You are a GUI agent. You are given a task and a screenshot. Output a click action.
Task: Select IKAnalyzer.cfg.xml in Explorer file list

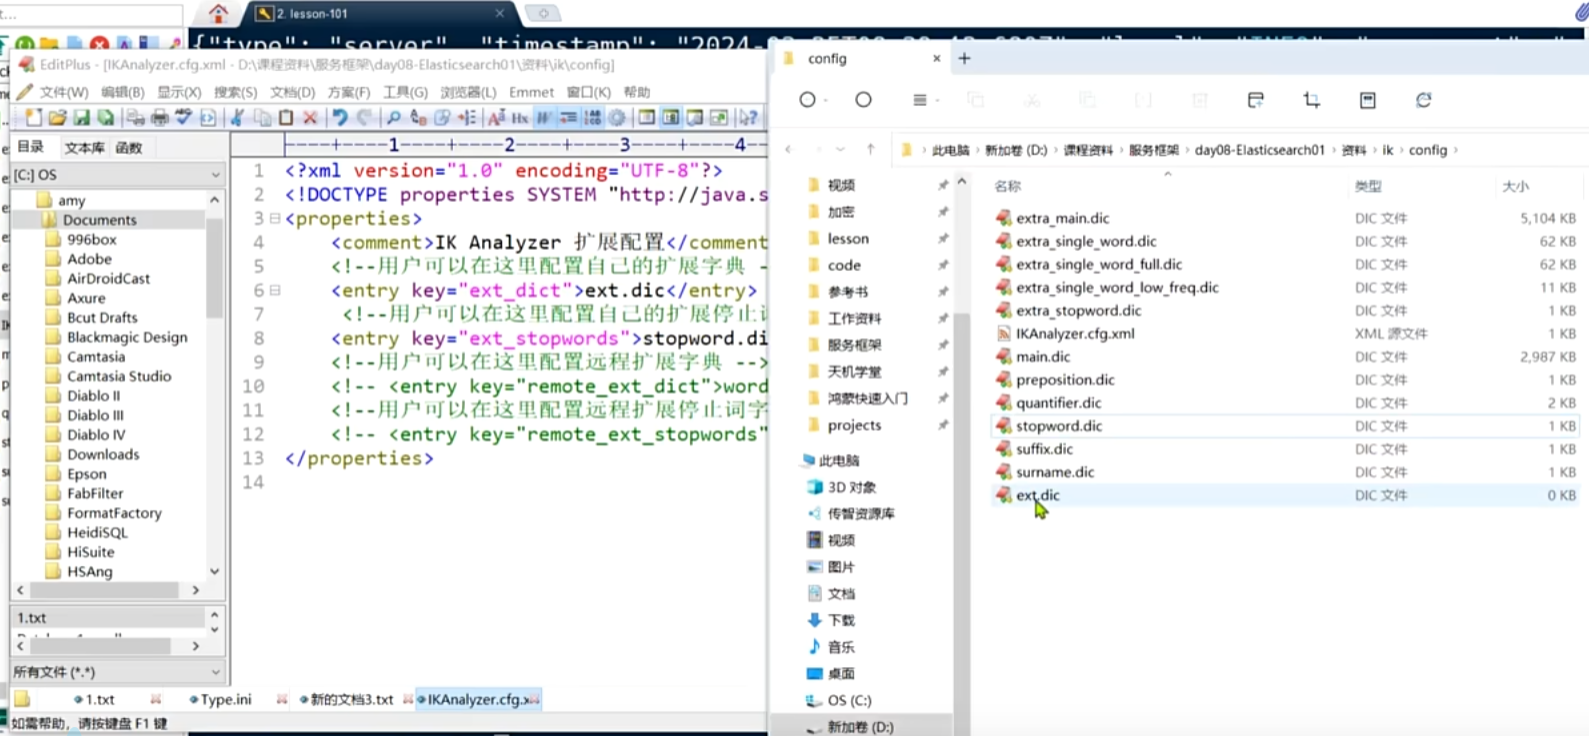click(1075, 333)
